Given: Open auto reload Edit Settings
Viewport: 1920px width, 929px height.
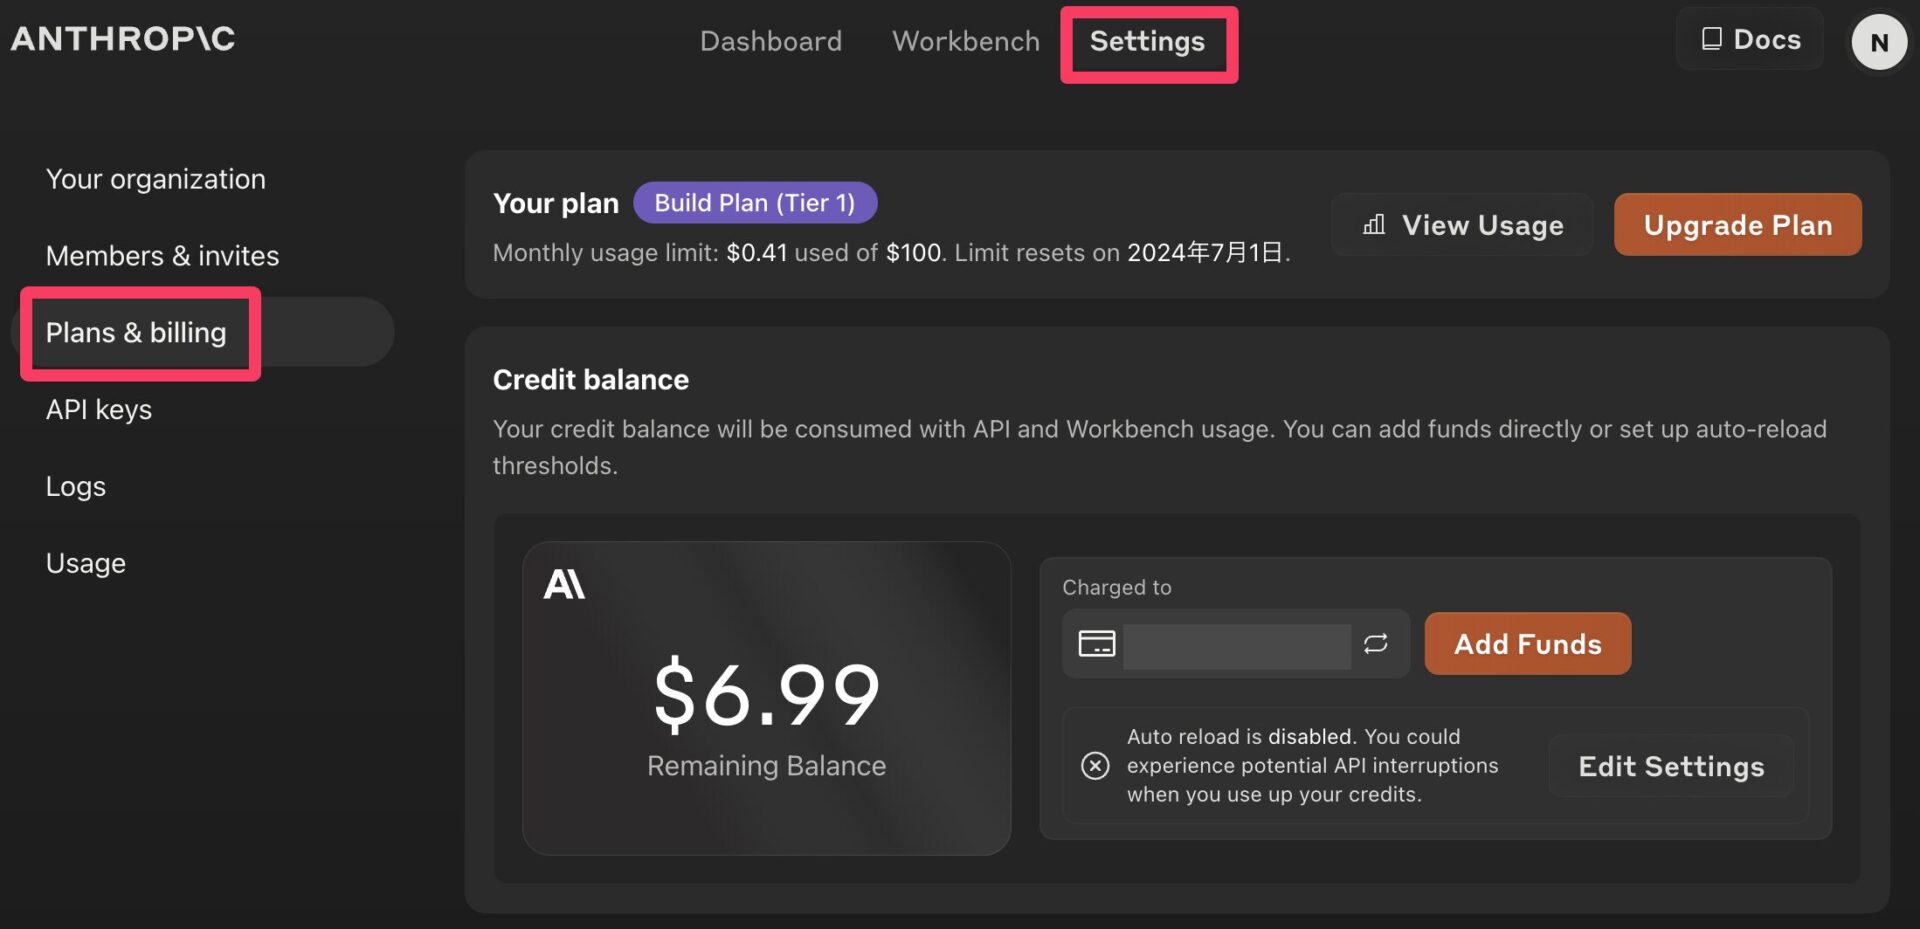Looking at the screenshot, I should pyautogui.click(x=1670, y=766).
